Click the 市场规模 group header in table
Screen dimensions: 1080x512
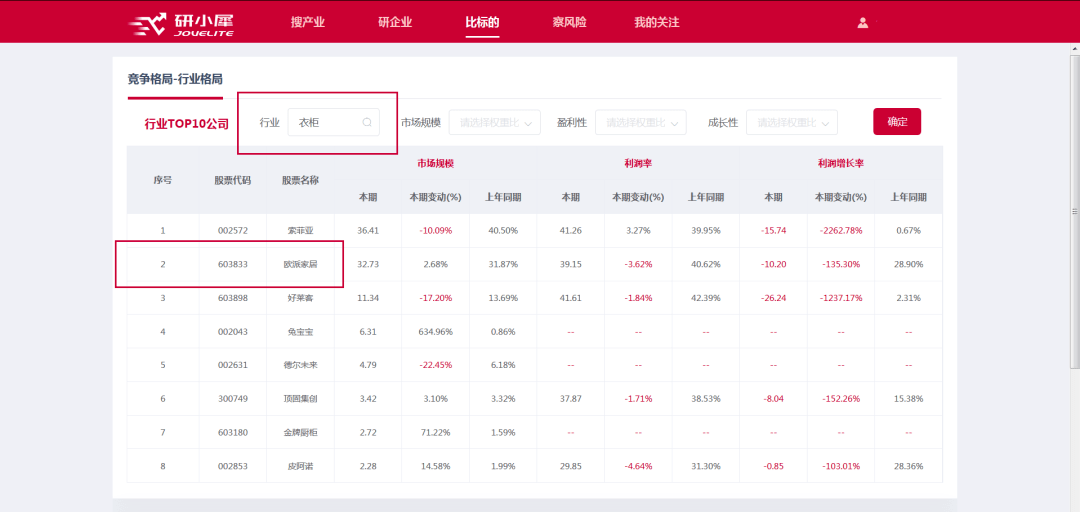point(435,164)
